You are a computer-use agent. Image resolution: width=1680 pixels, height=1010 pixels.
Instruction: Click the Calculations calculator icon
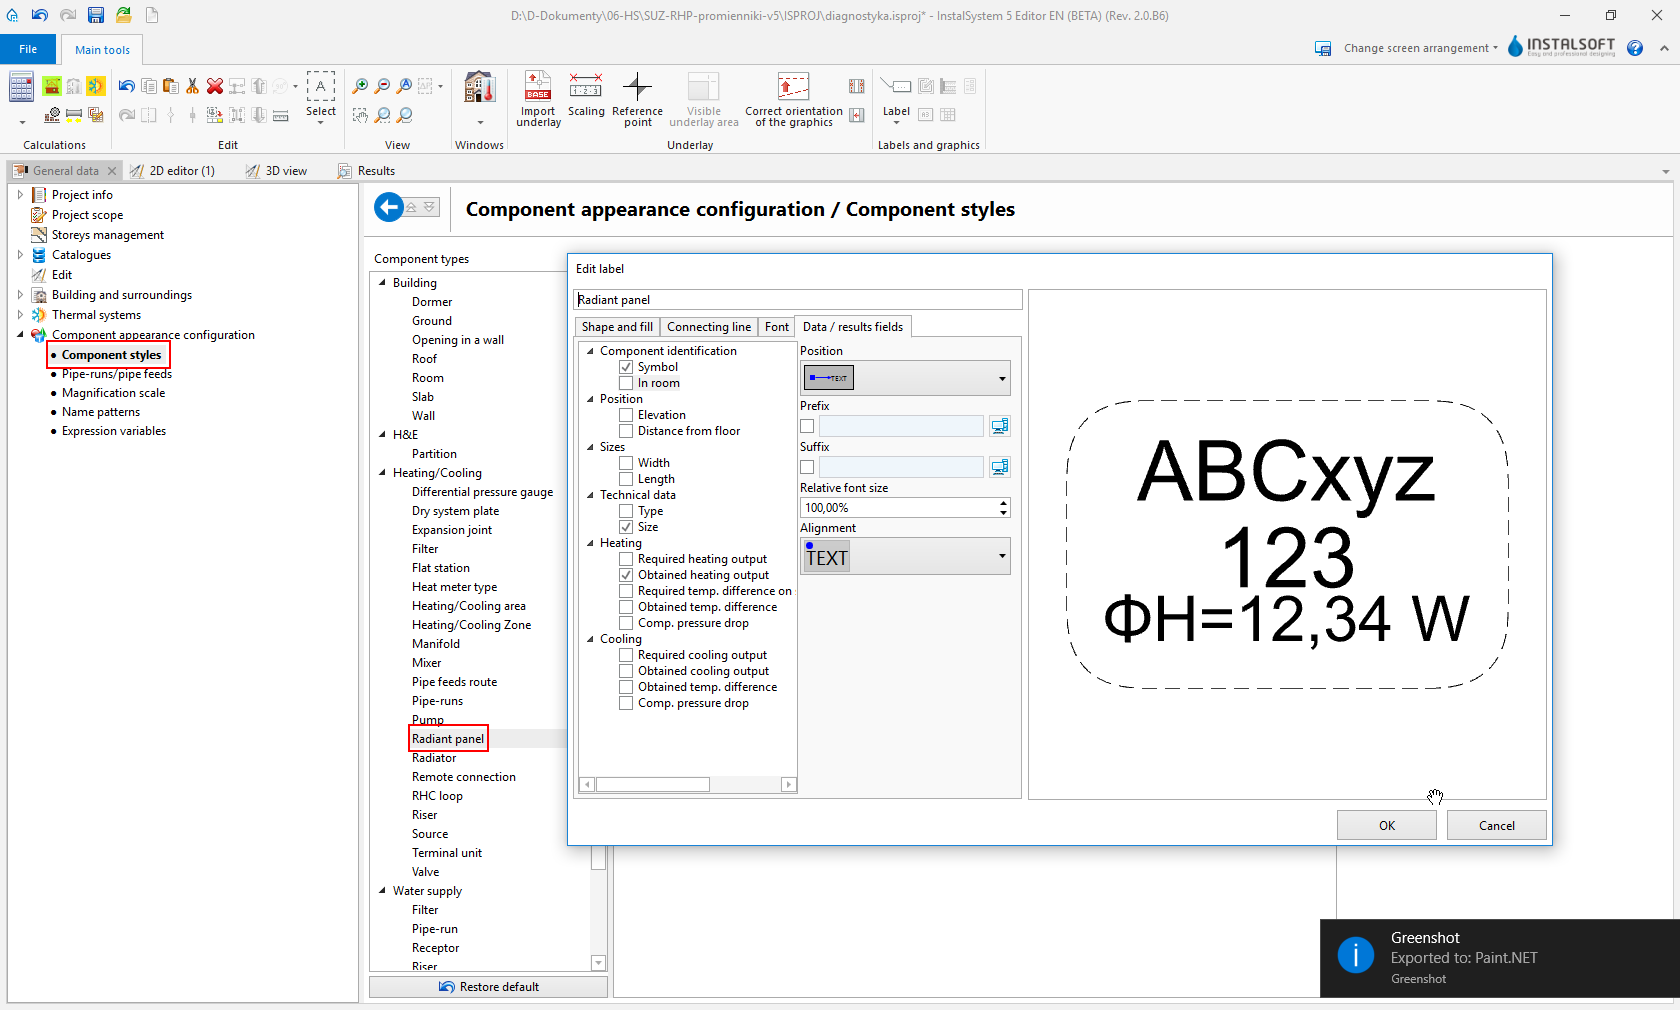pyautogui.click(x=22, y=87)
